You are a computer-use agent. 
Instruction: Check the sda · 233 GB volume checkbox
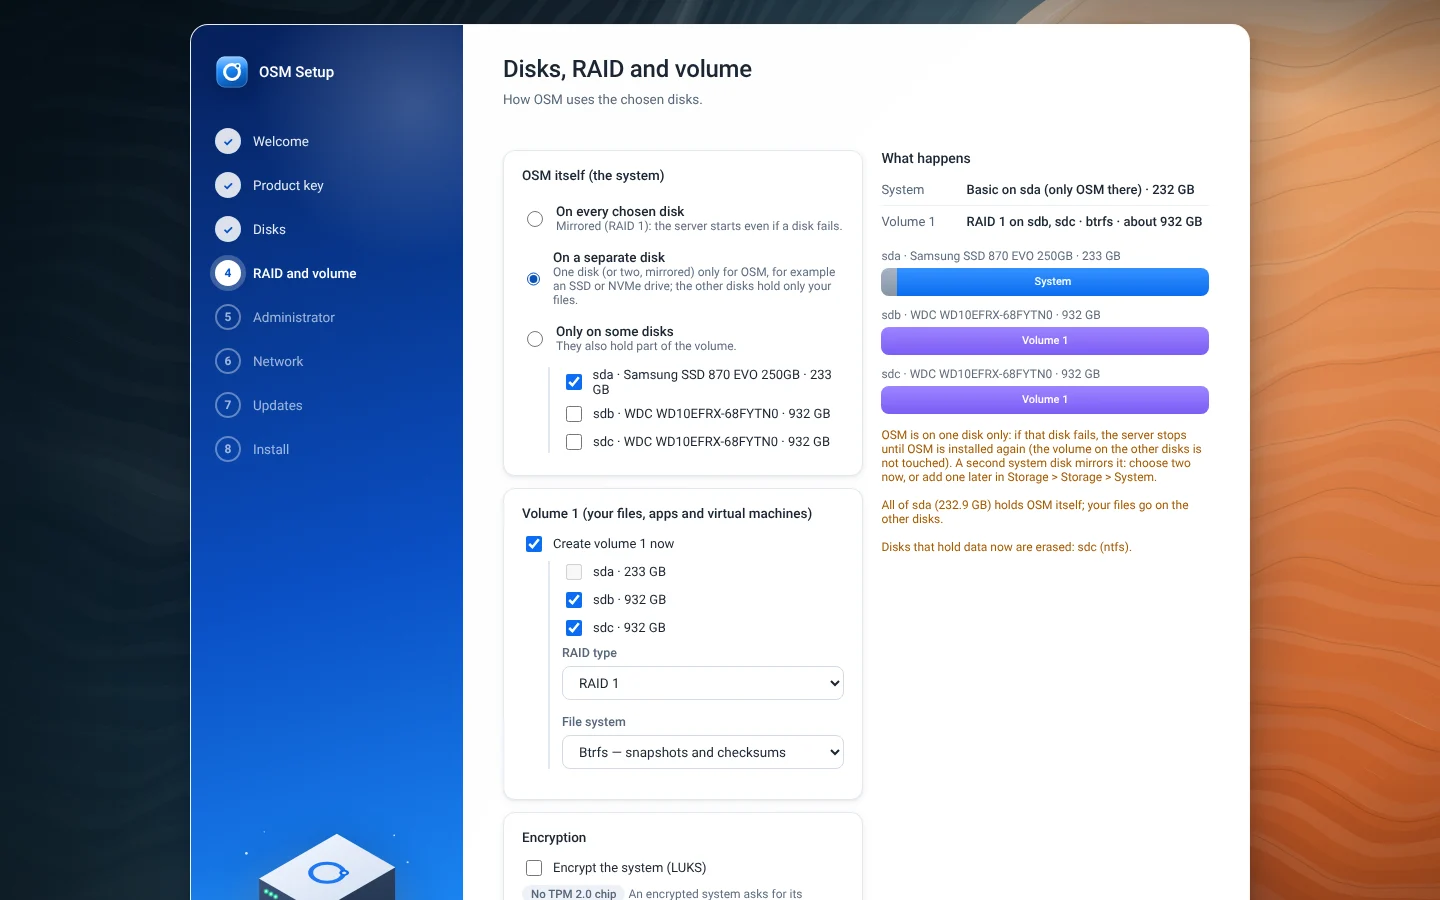tap(574, 572)
